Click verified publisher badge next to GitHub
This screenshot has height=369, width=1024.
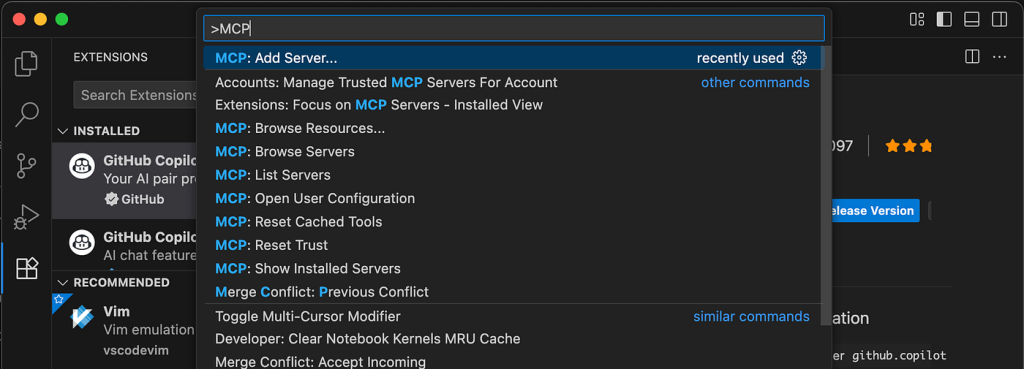coord(111,199)
